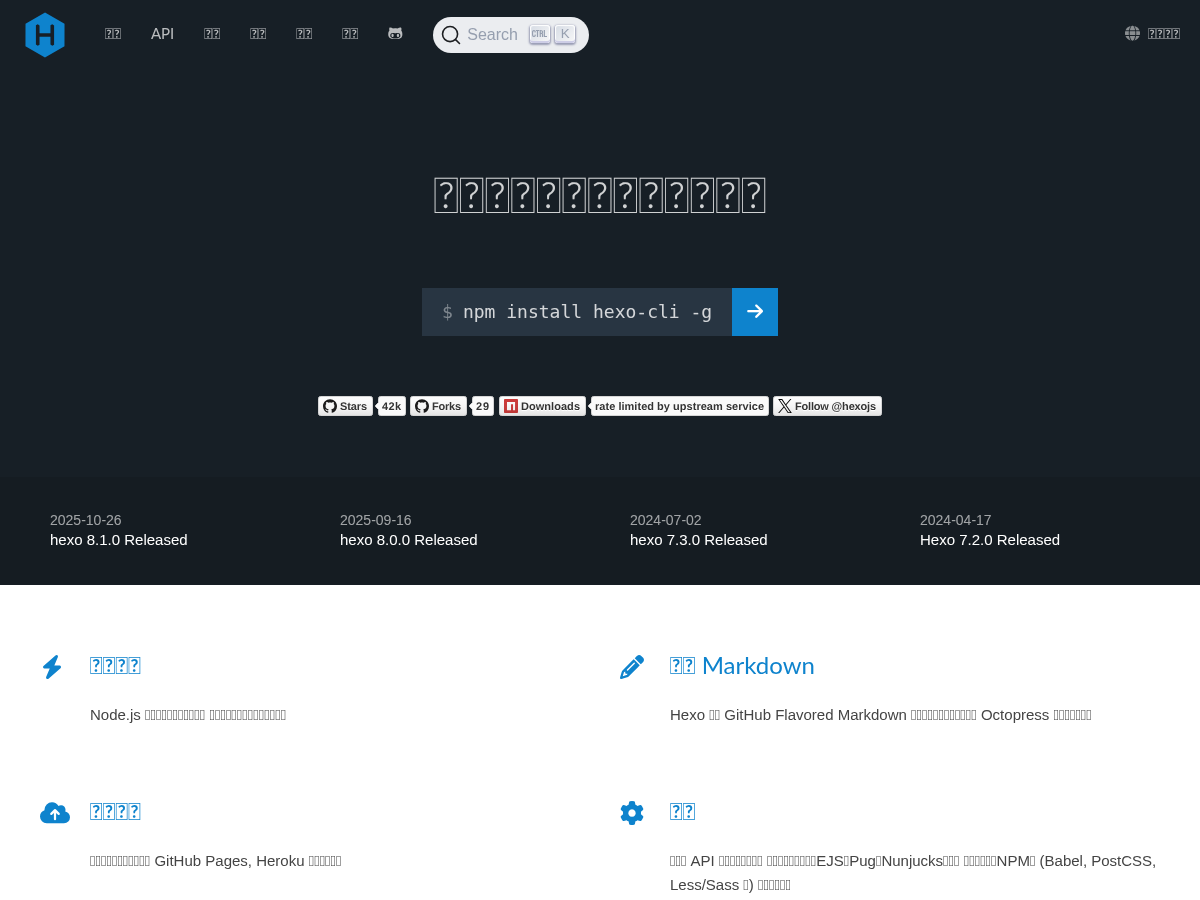Viewport: 1200px width, 900px height.
Task: Click the GitHub Stars badge
Action: click(x=345, y=406)
